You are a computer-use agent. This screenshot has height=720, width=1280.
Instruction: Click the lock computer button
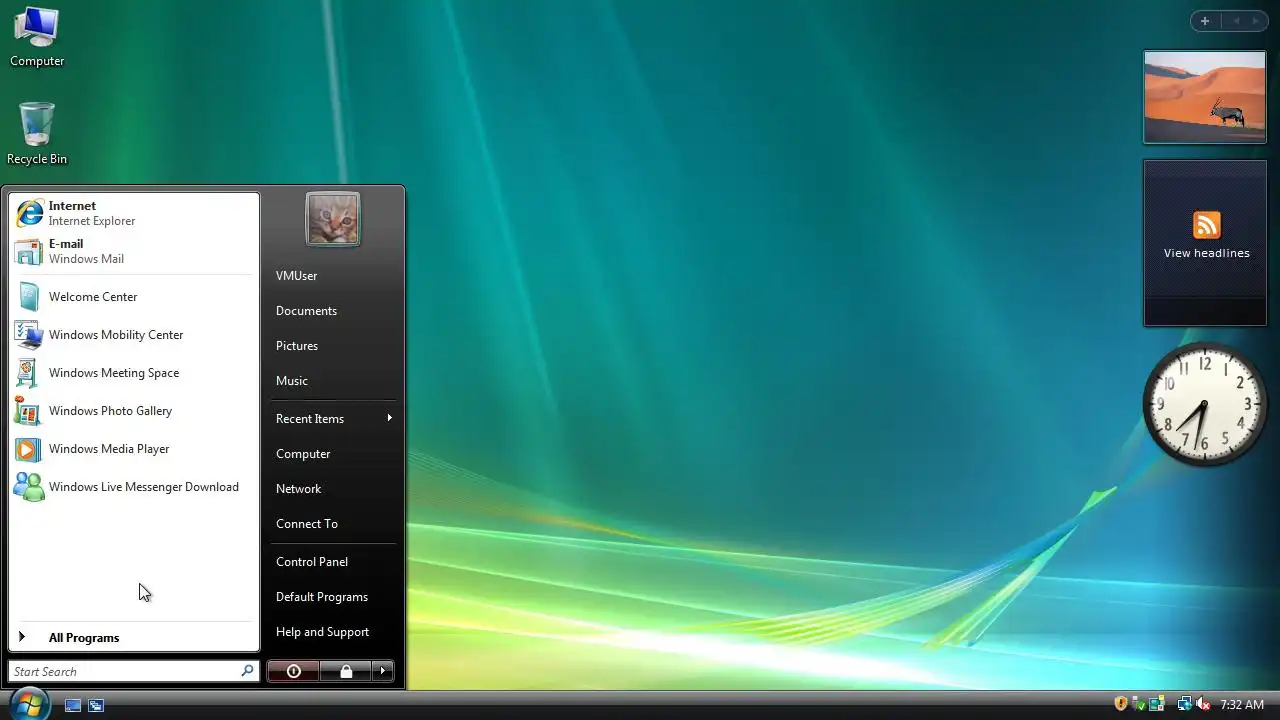pos(345,671)
